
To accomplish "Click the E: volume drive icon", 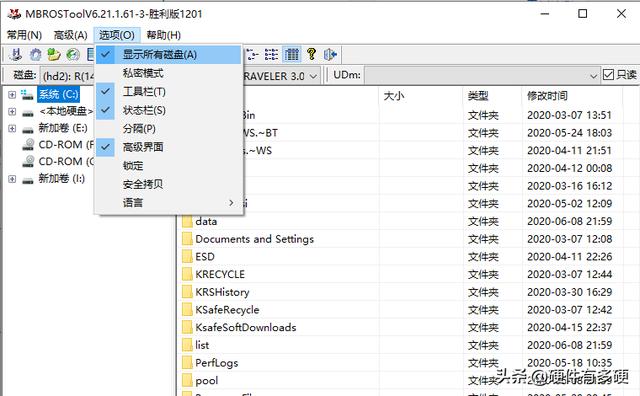I will [28, 129].
